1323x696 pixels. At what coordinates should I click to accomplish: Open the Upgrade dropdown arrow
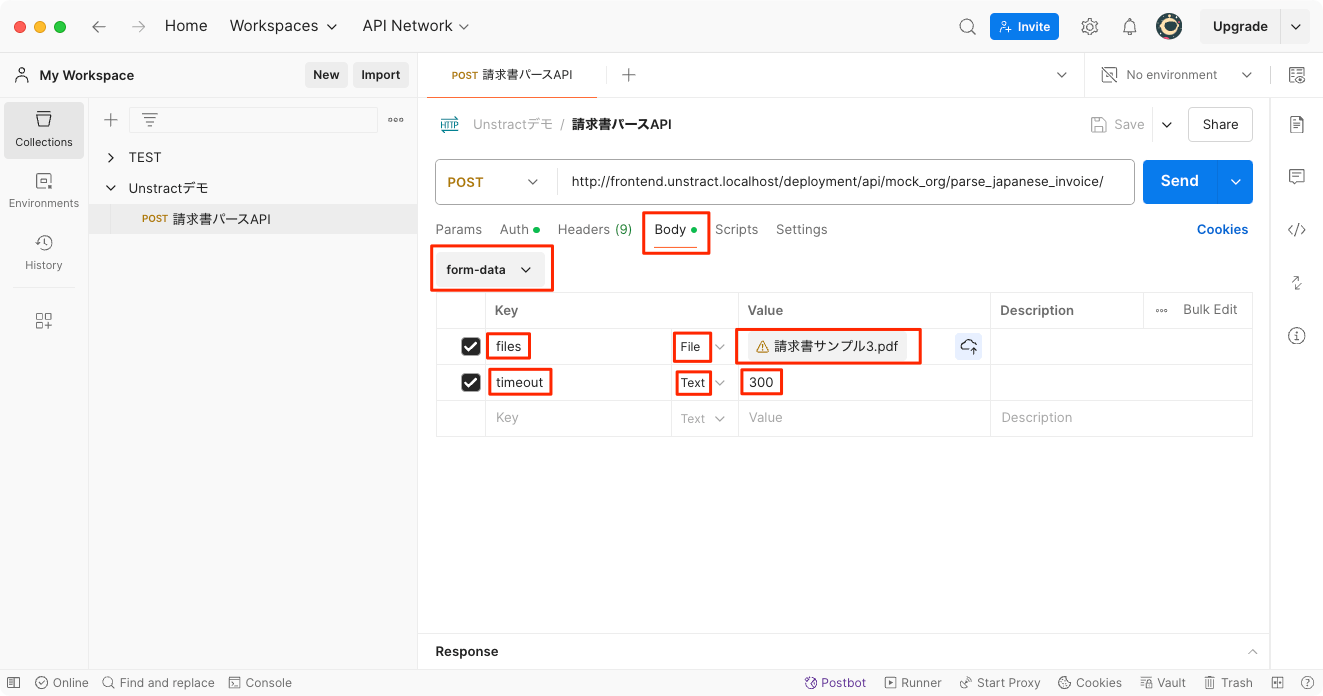click(1296, 27)
